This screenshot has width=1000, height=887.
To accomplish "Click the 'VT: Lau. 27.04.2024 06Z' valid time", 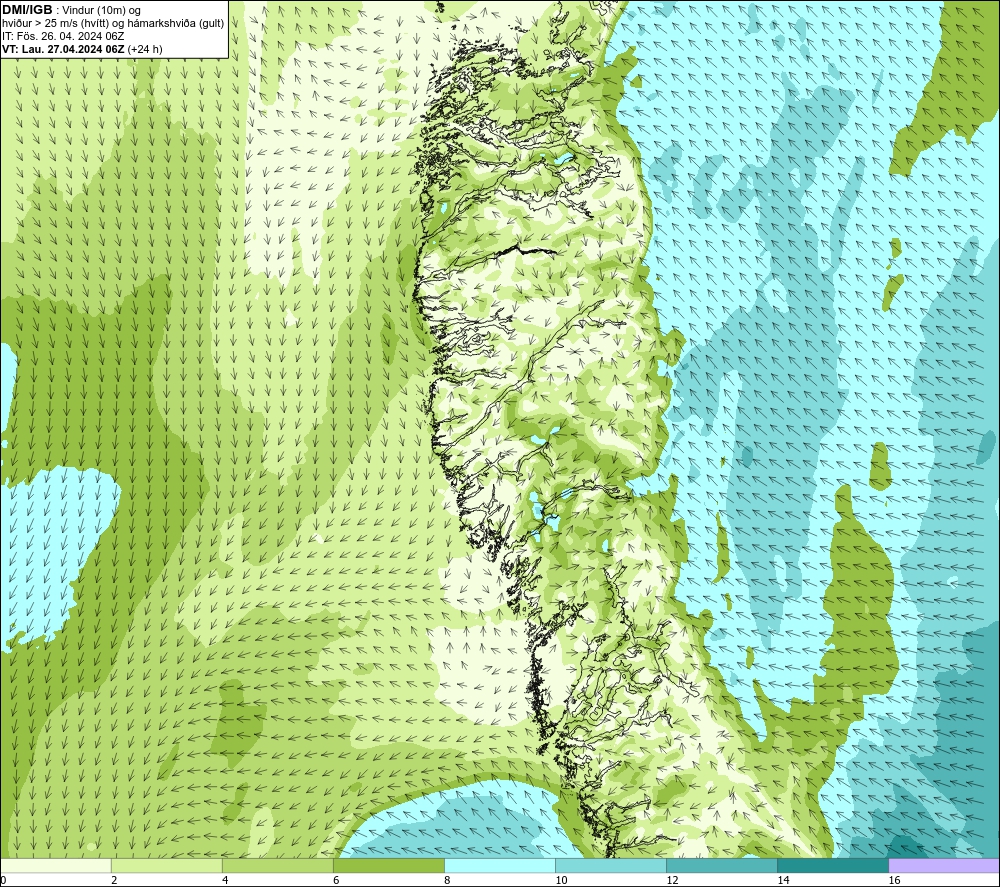I will (x=63, y=48).
